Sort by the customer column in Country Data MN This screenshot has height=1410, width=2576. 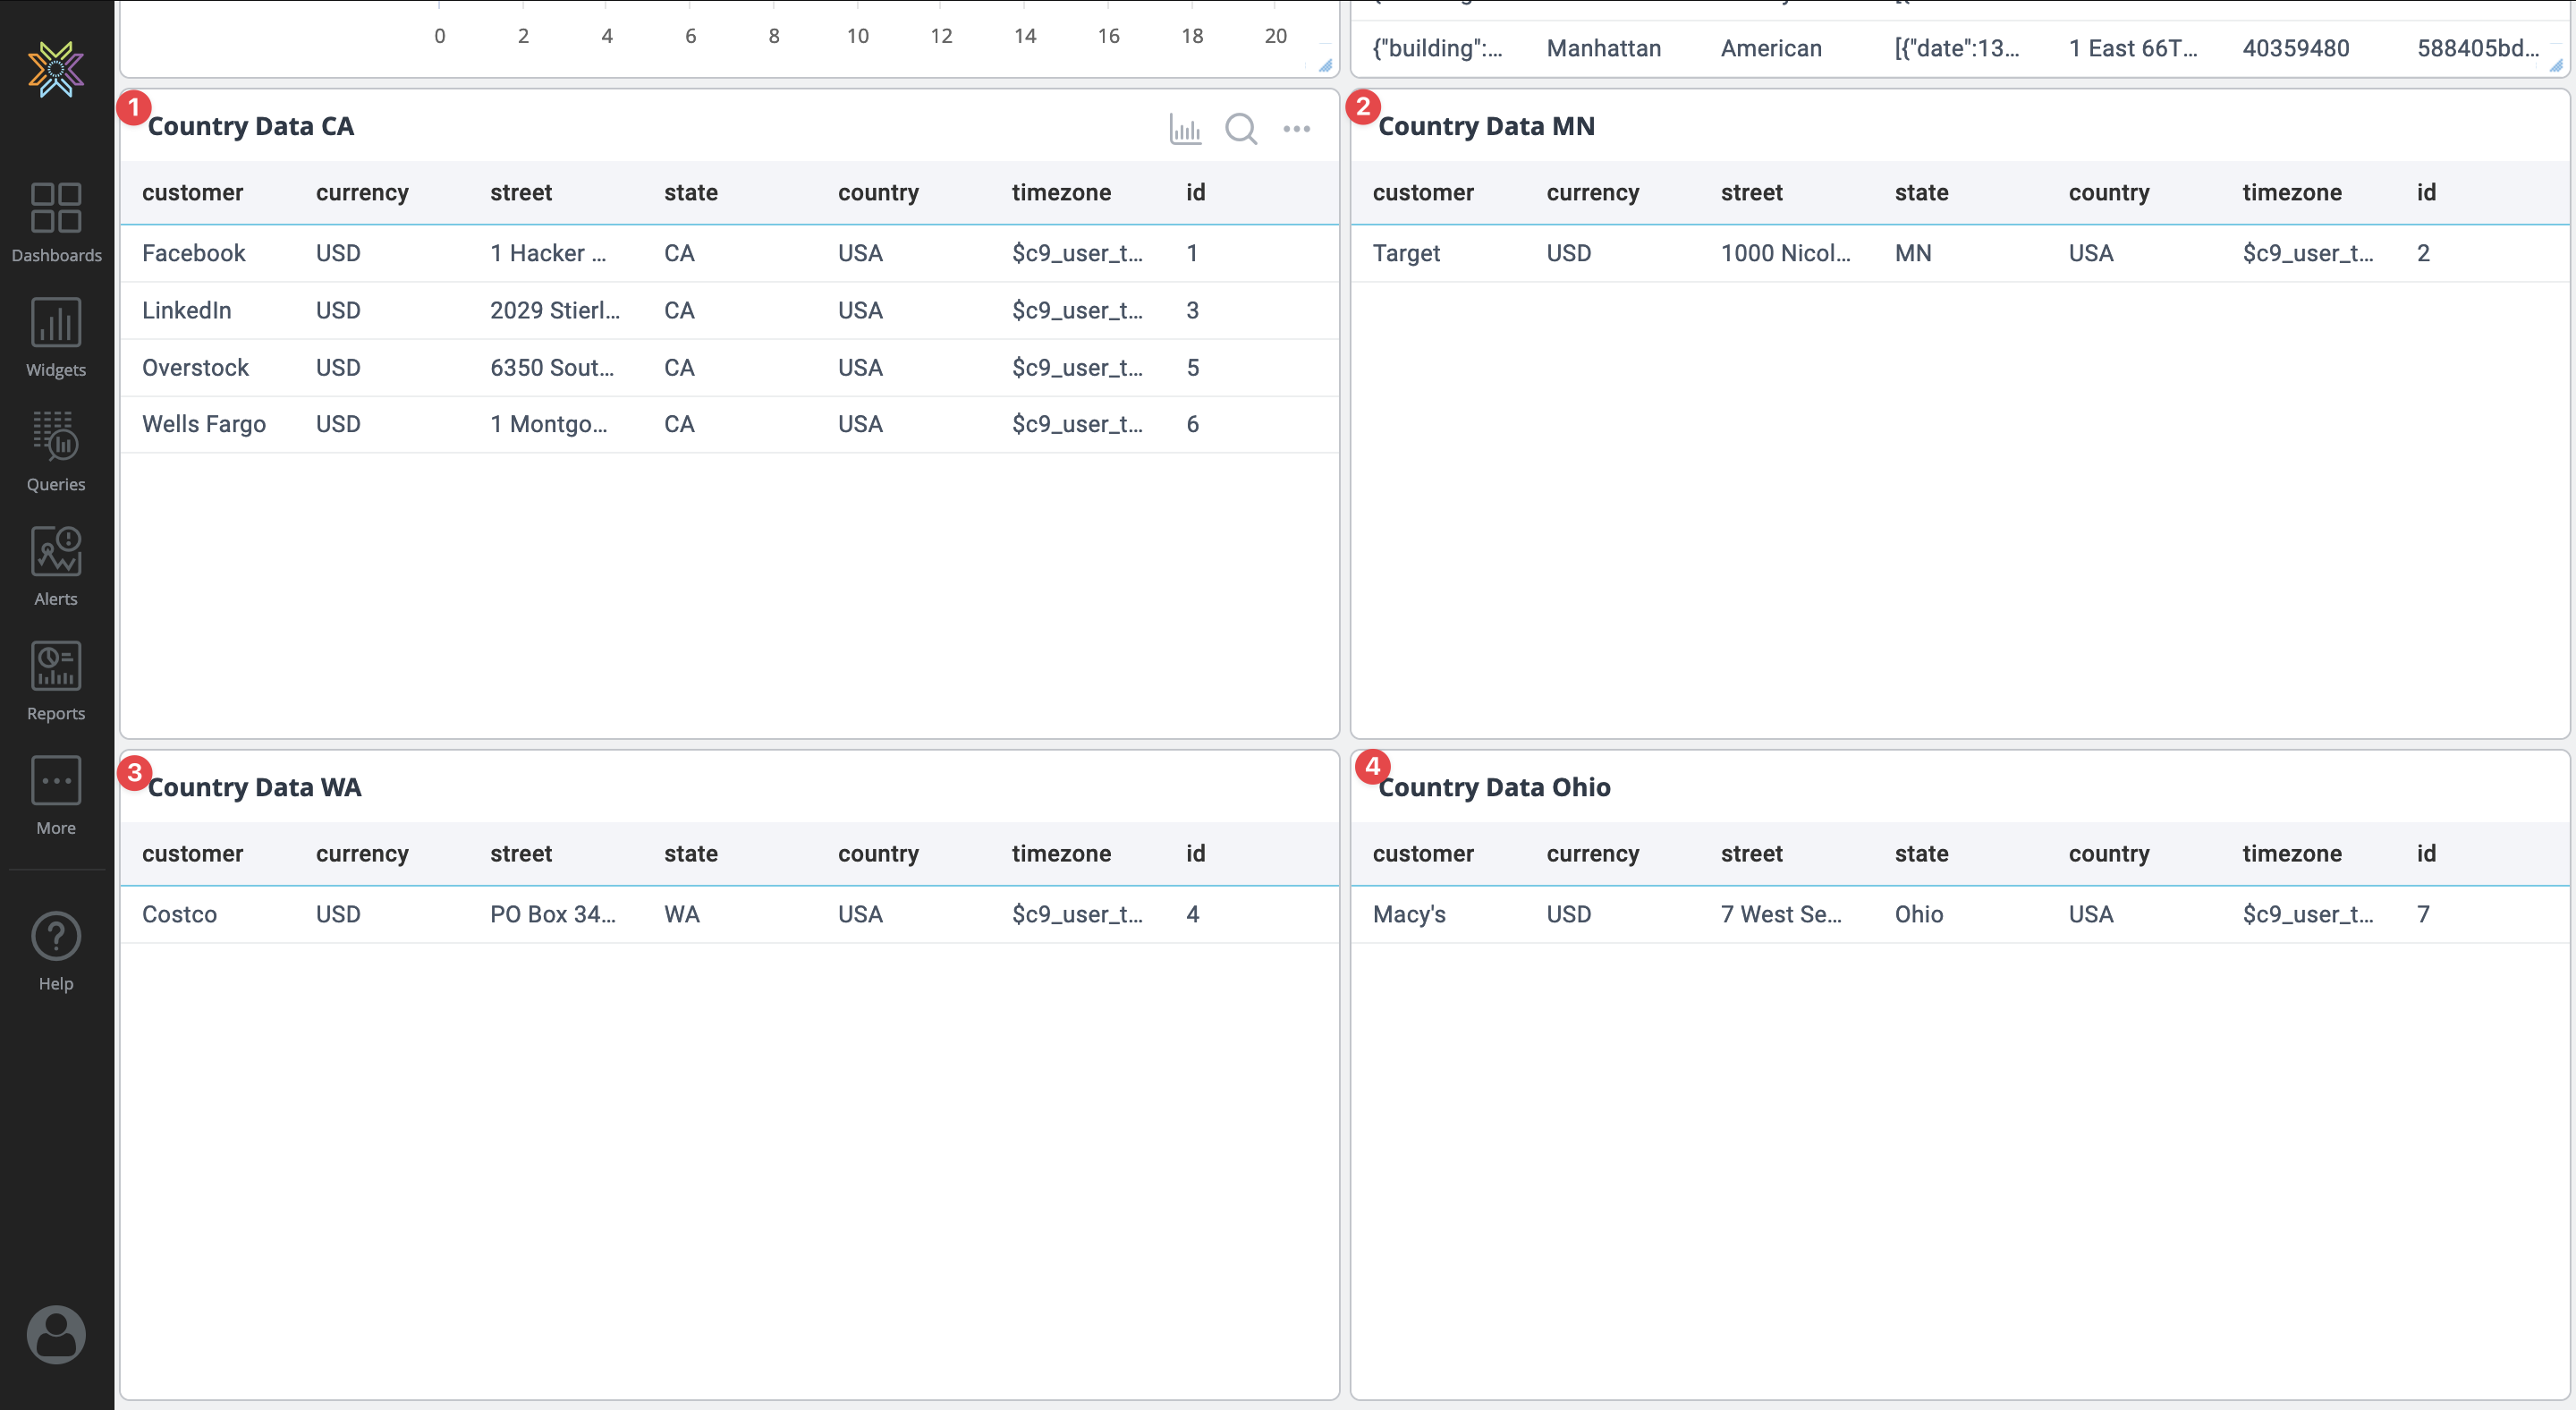pyautogui.click(x=1423, y=193)
